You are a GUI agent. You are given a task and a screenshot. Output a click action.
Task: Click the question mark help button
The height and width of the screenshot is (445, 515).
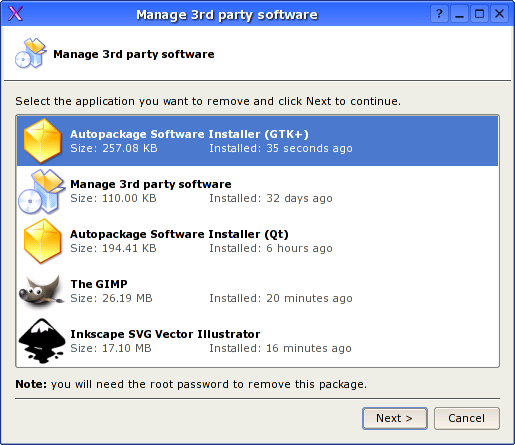439,14
